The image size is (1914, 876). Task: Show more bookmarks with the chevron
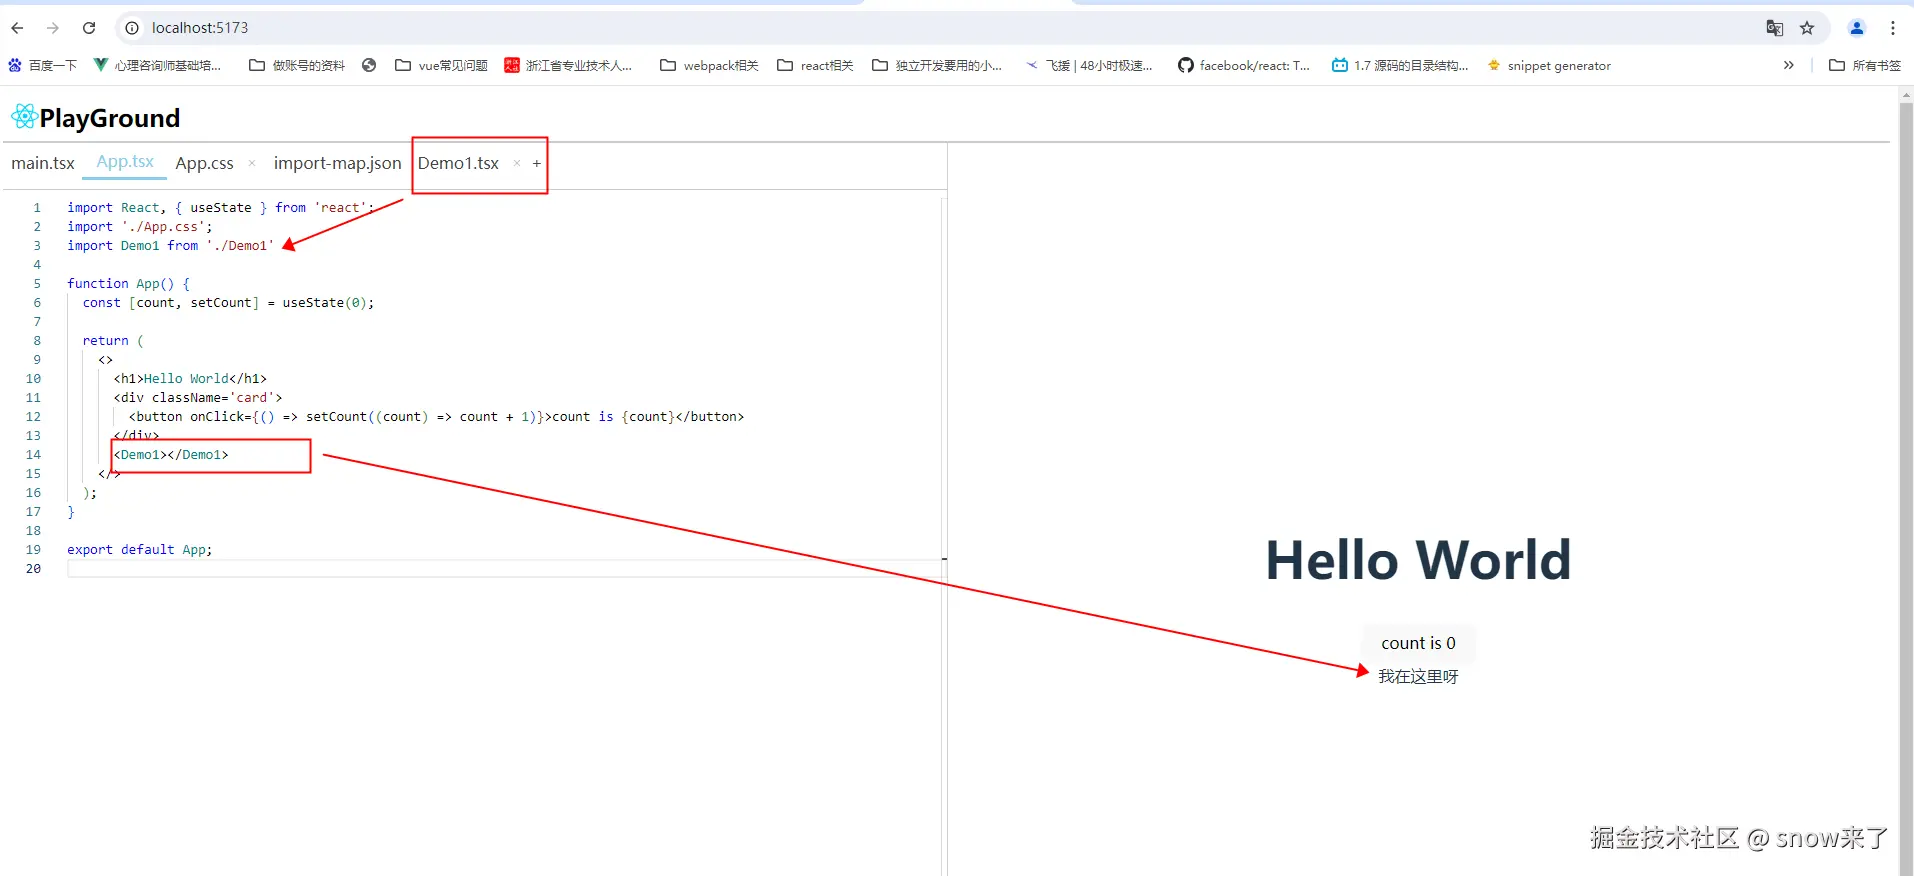pos(1788,65)
